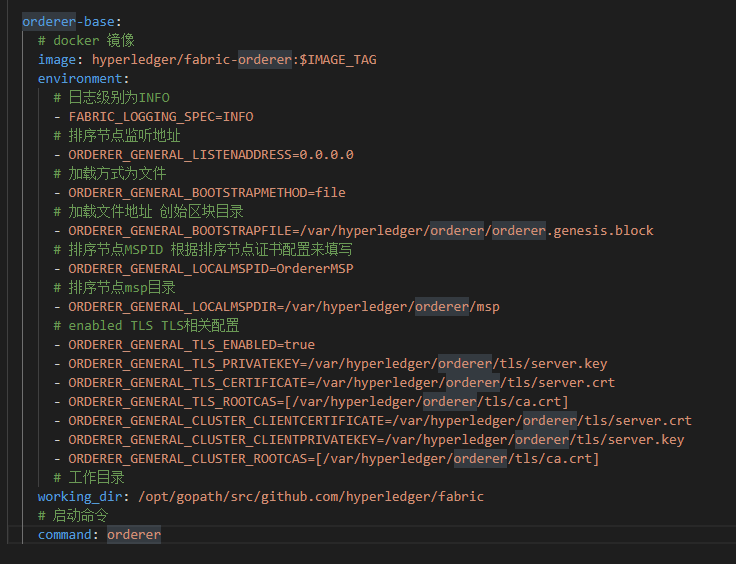Click the '# 日志级别为INFO' comment
Image resolution: width=736 pixels, height=564 pixels.
point(112,98)
